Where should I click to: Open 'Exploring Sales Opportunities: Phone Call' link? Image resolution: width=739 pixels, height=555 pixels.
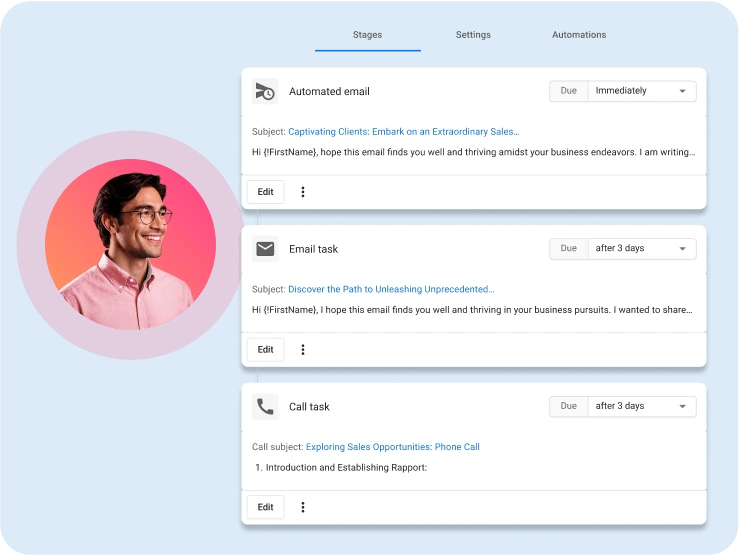point(392,447)
